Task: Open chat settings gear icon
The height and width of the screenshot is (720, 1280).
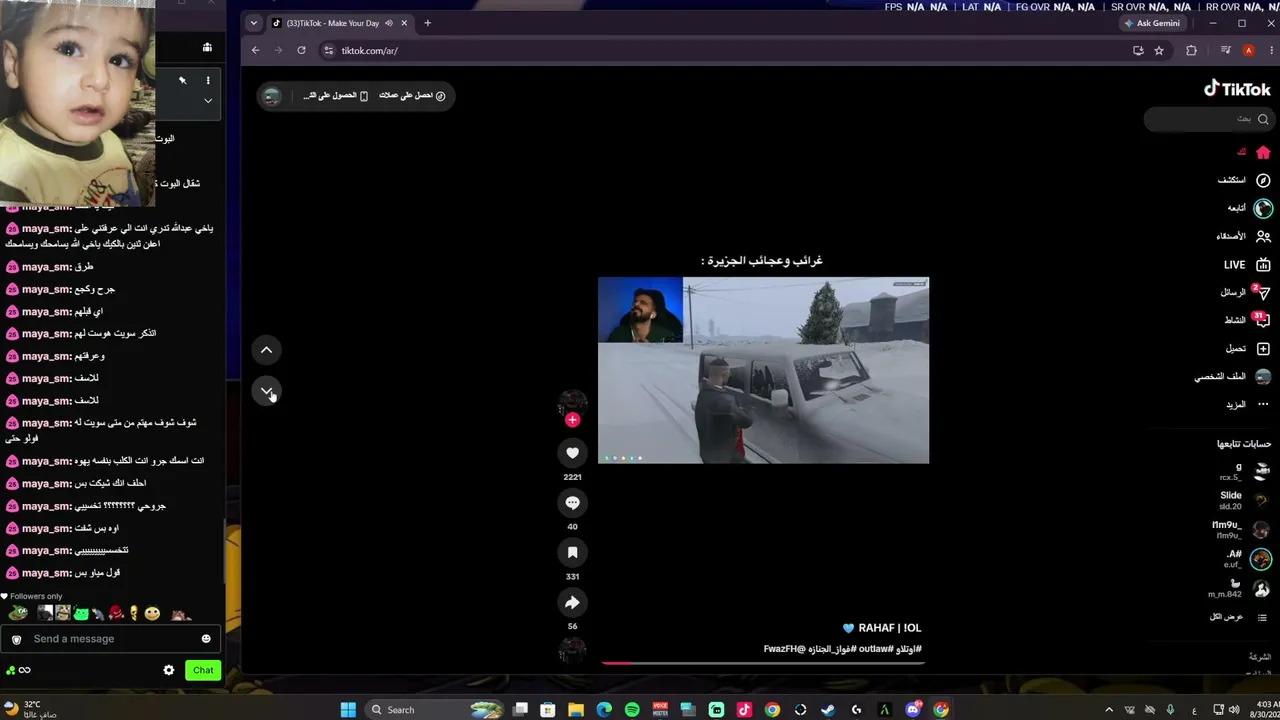Action: pos(169,670)
